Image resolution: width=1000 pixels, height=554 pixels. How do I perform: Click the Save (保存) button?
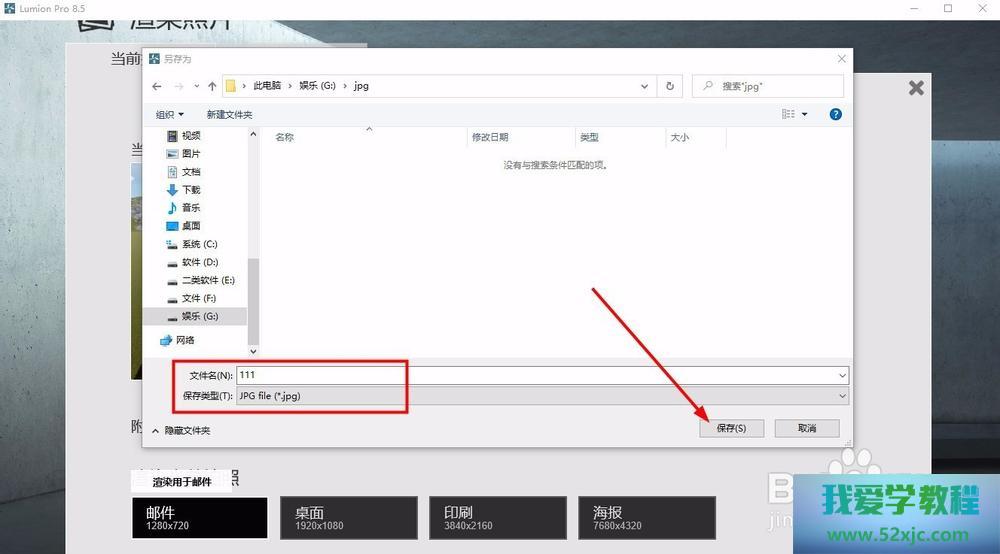tap(731, 428)
